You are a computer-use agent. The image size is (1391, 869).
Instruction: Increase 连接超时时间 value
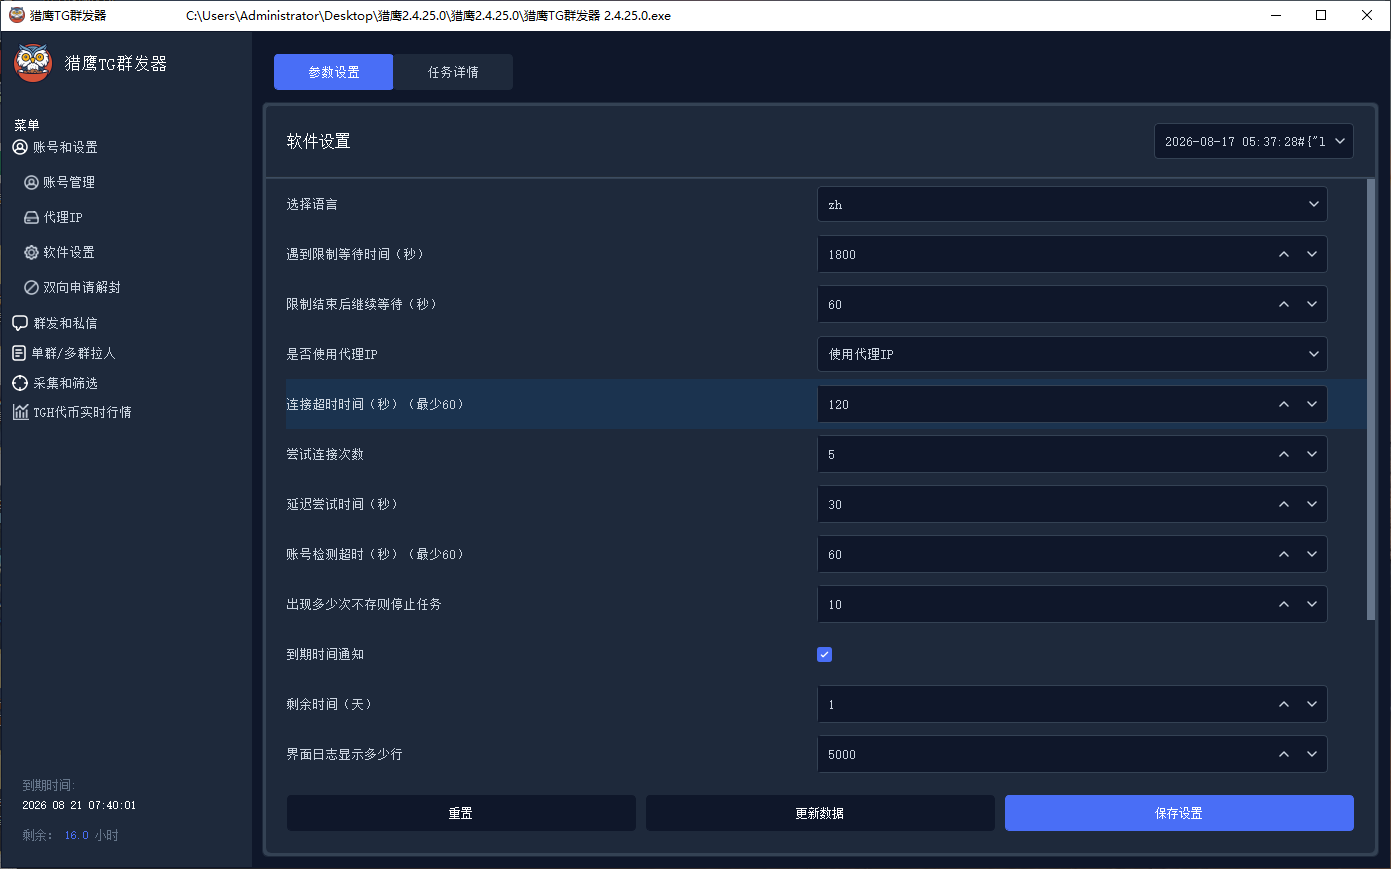[x=1284, y=404]
